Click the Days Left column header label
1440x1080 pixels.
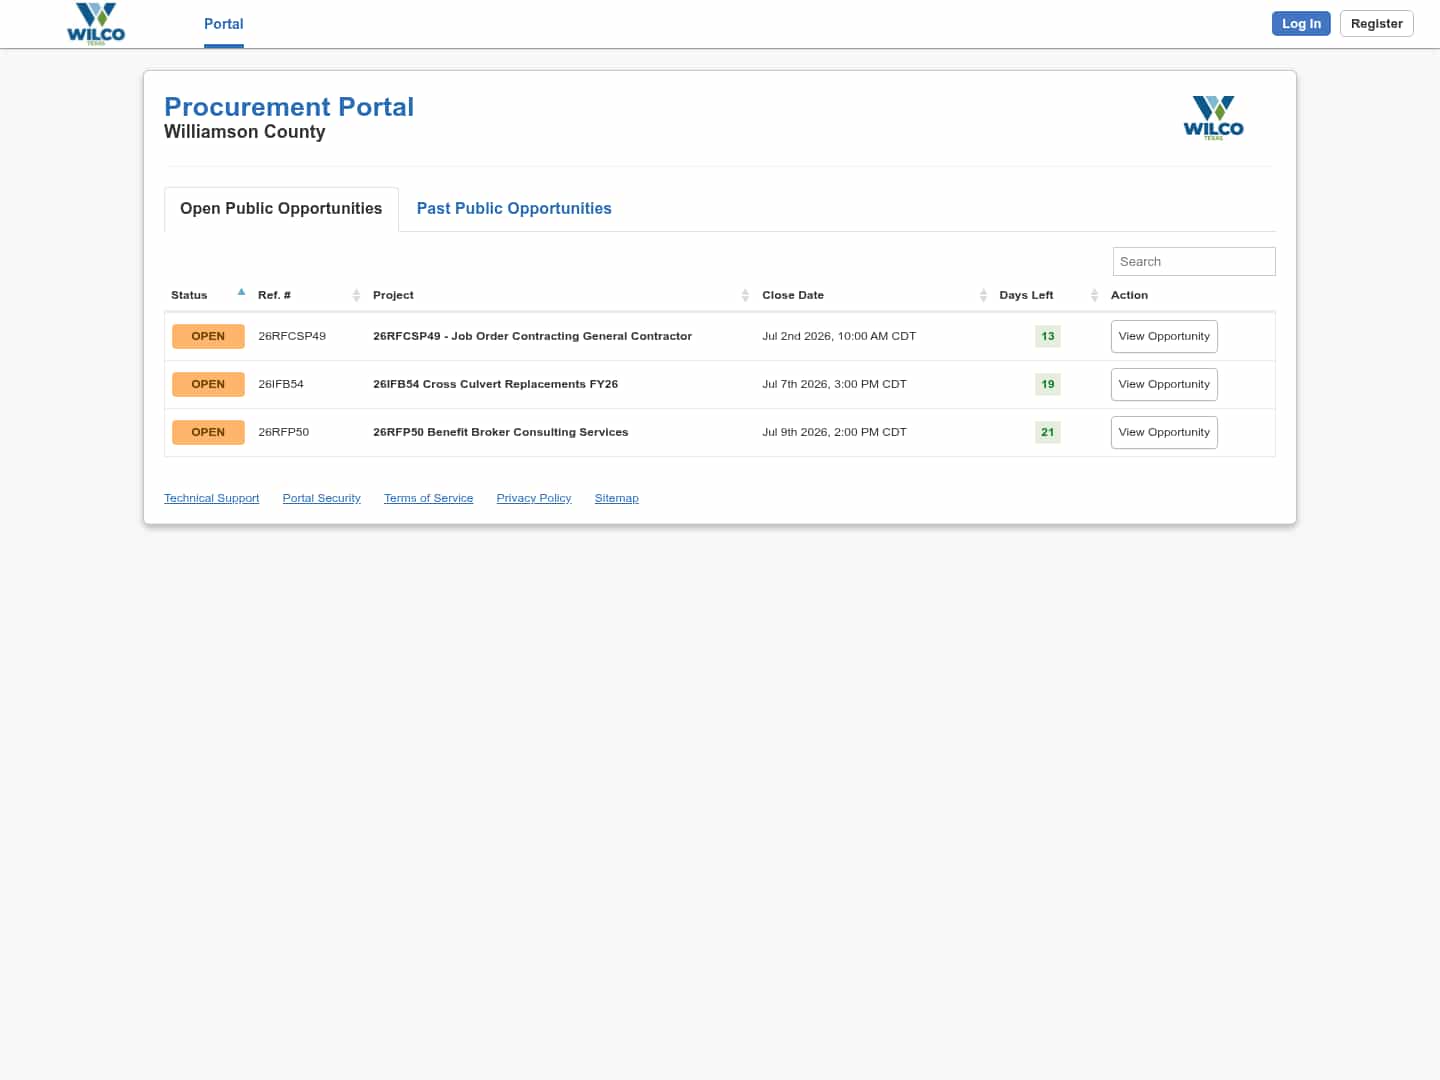click(x=1026, y=296)
